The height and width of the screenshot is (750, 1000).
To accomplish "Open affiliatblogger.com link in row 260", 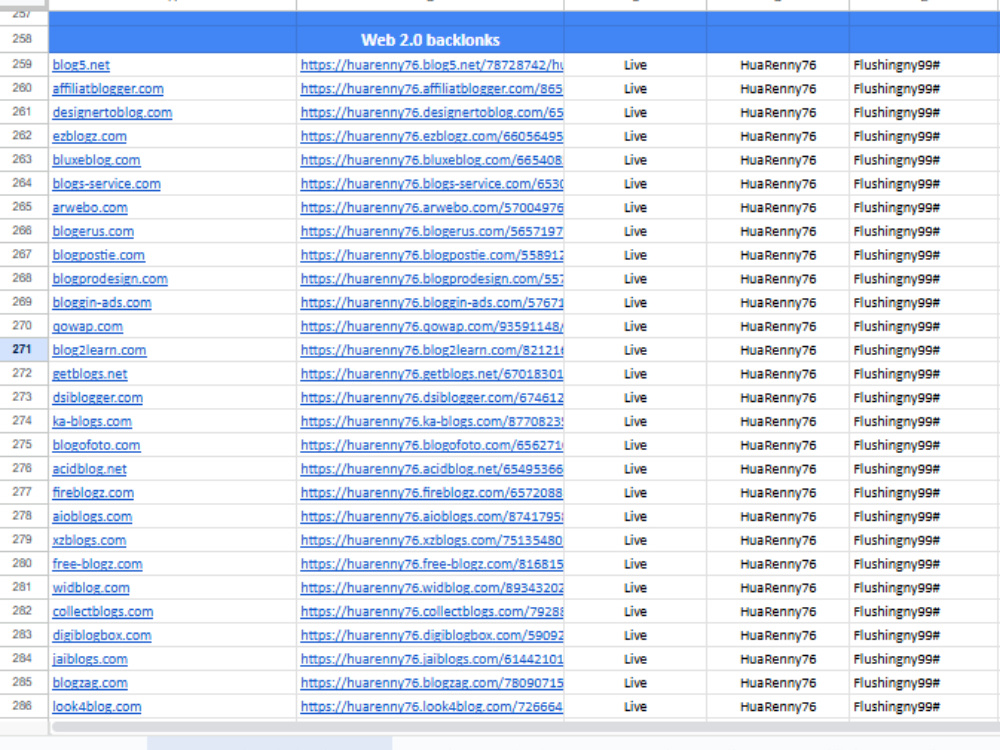I will (108, 89).
